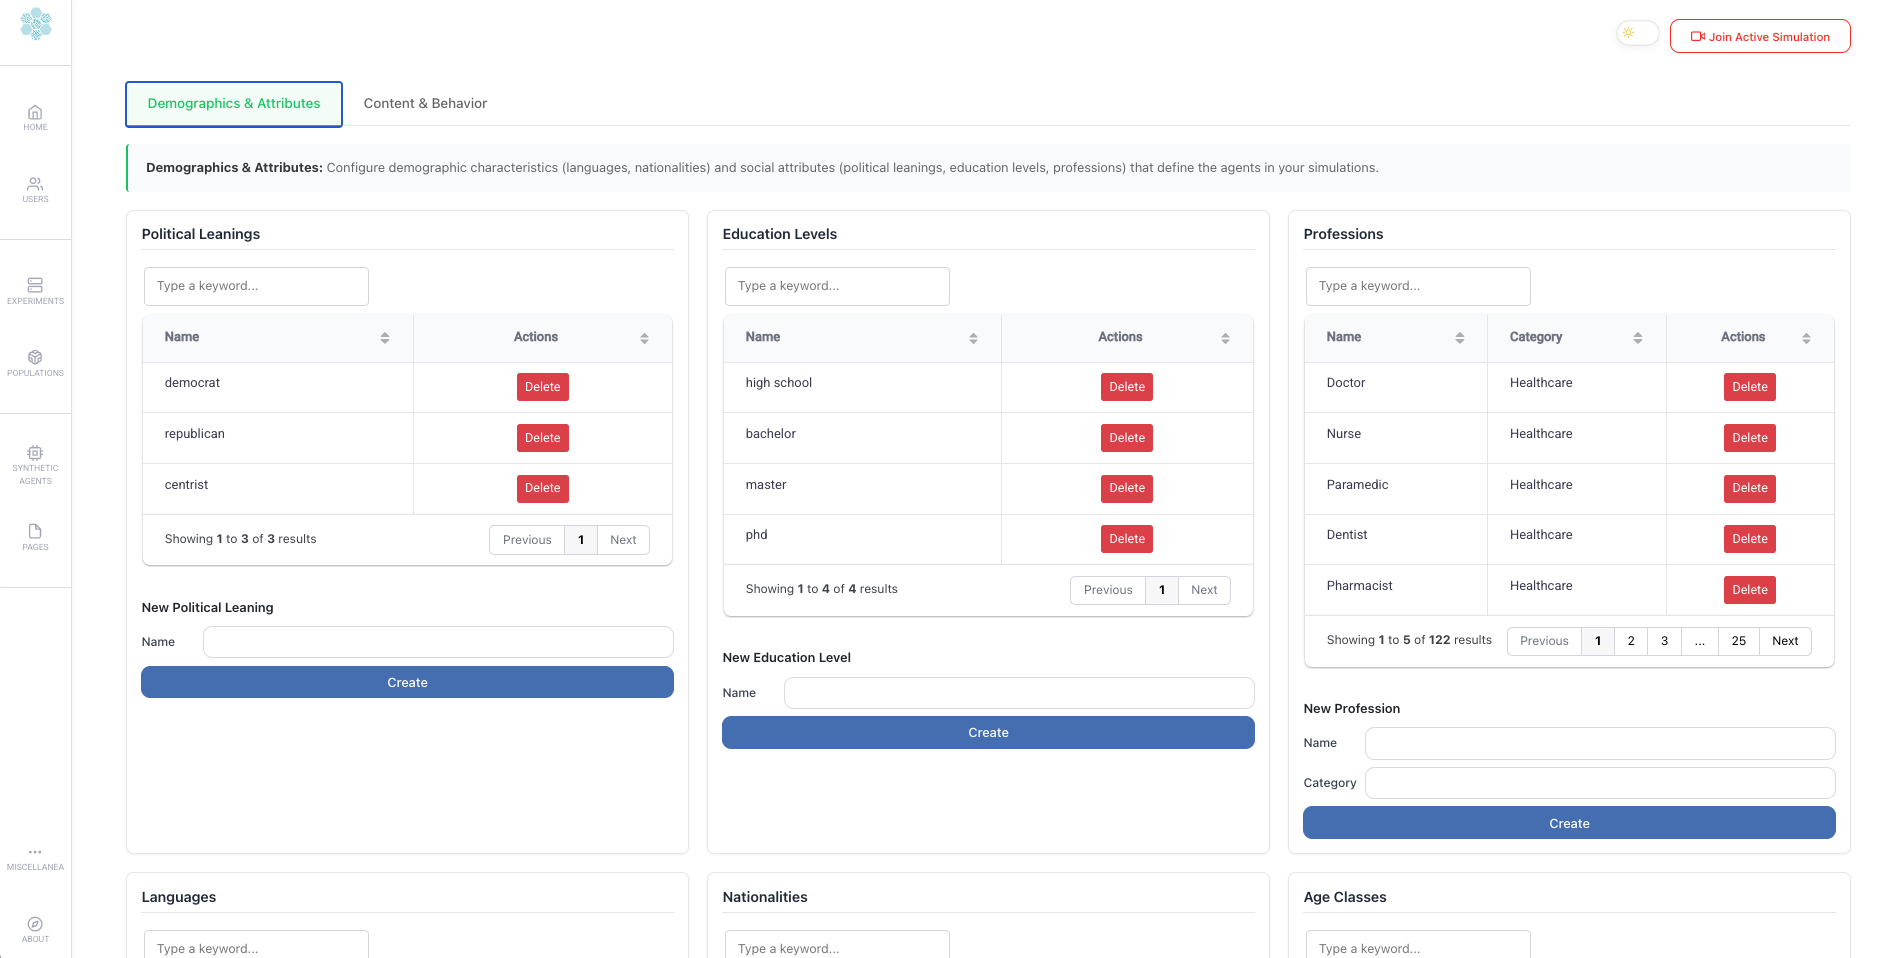1885x958 pixels.
Task: Open the Experiments sidebar icon
Action: [35, 290]
